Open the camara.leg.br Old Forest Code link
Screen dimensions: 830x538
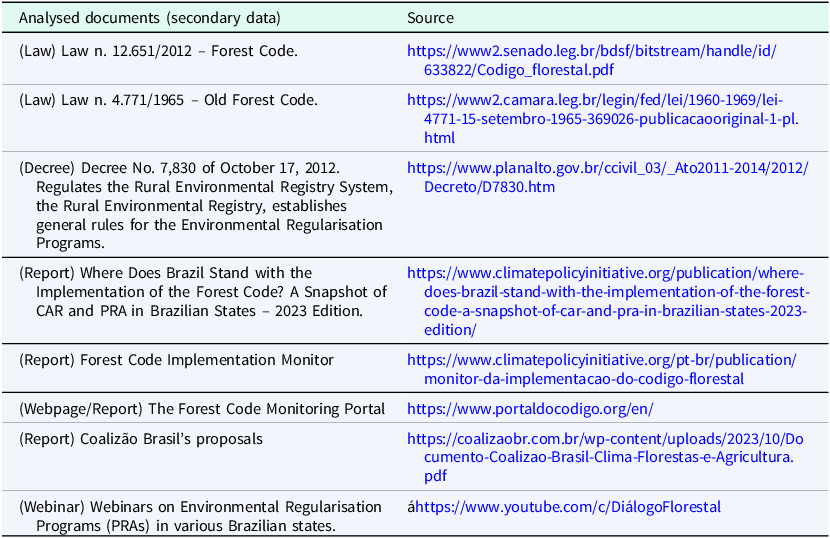(603, 119)
